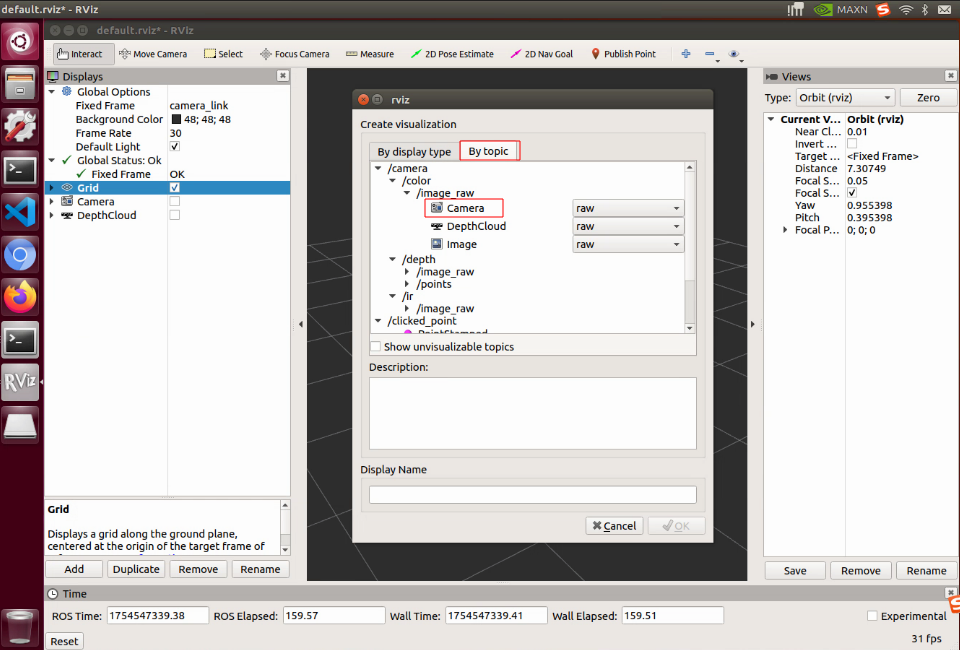Activate Focus Camera tool
The width and height of the screenshot is (960, 650).
pyautogui.click(x=295, y=54)
